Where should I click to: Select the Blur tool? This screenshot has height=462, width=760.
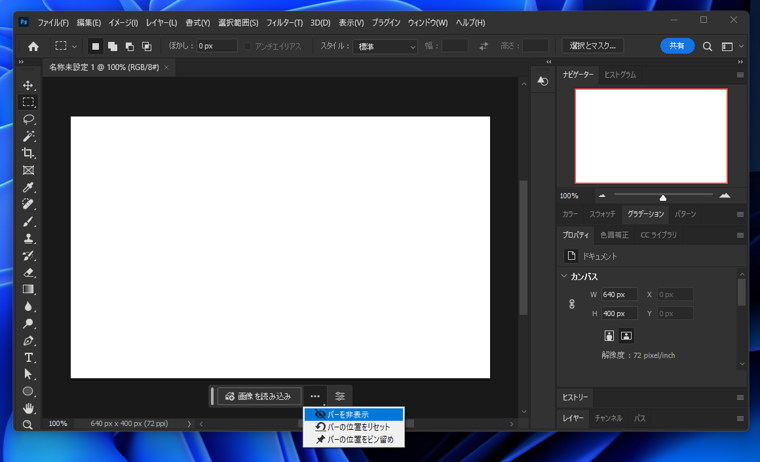pos(28,306)
